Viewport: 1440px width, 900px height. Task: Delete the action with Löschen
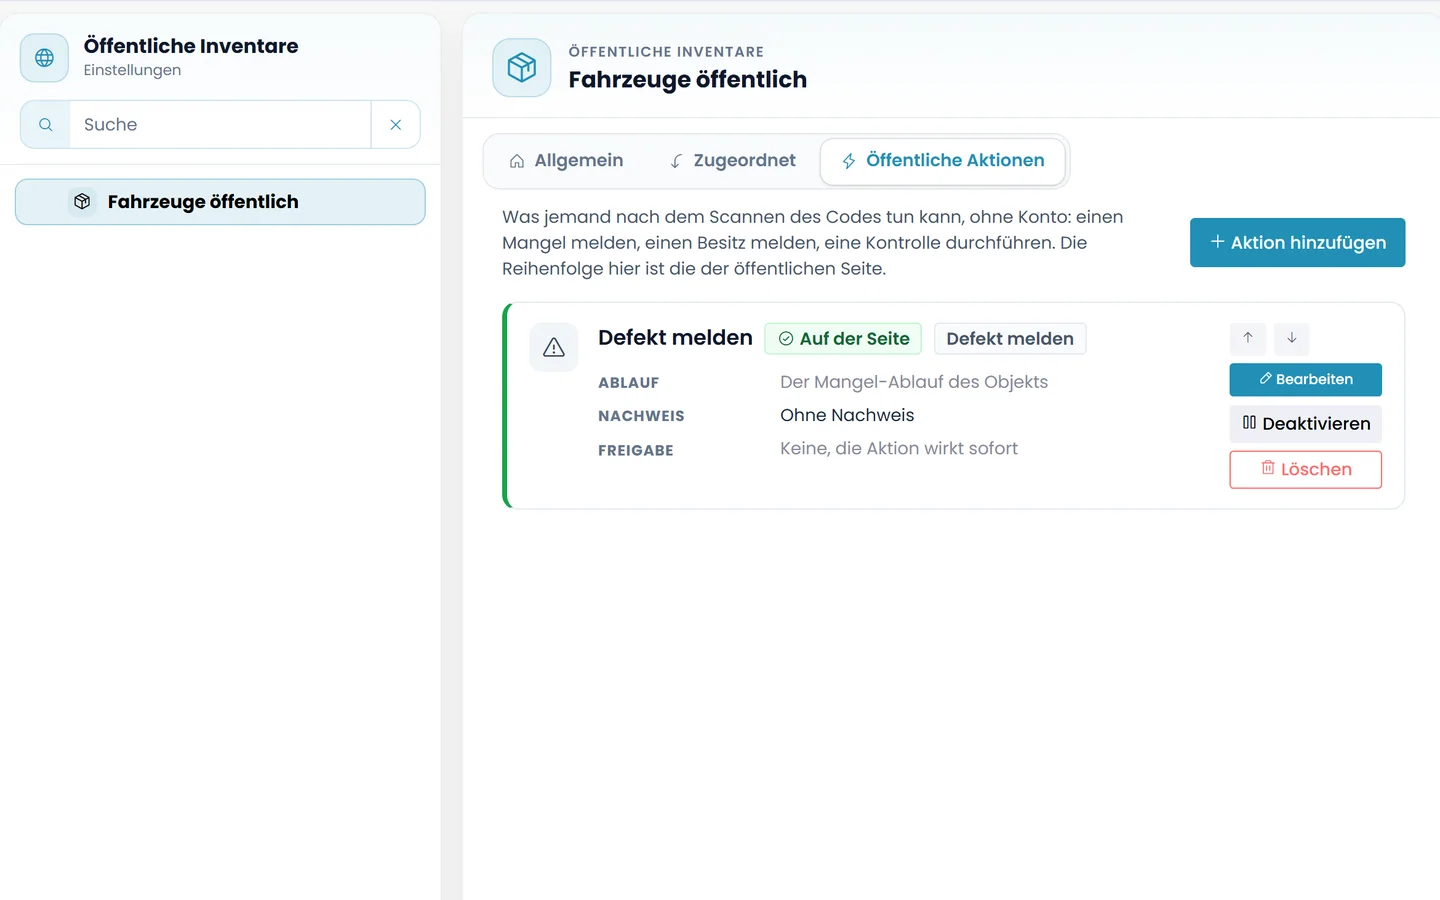pyautogui.click(x=1306, y=470)
